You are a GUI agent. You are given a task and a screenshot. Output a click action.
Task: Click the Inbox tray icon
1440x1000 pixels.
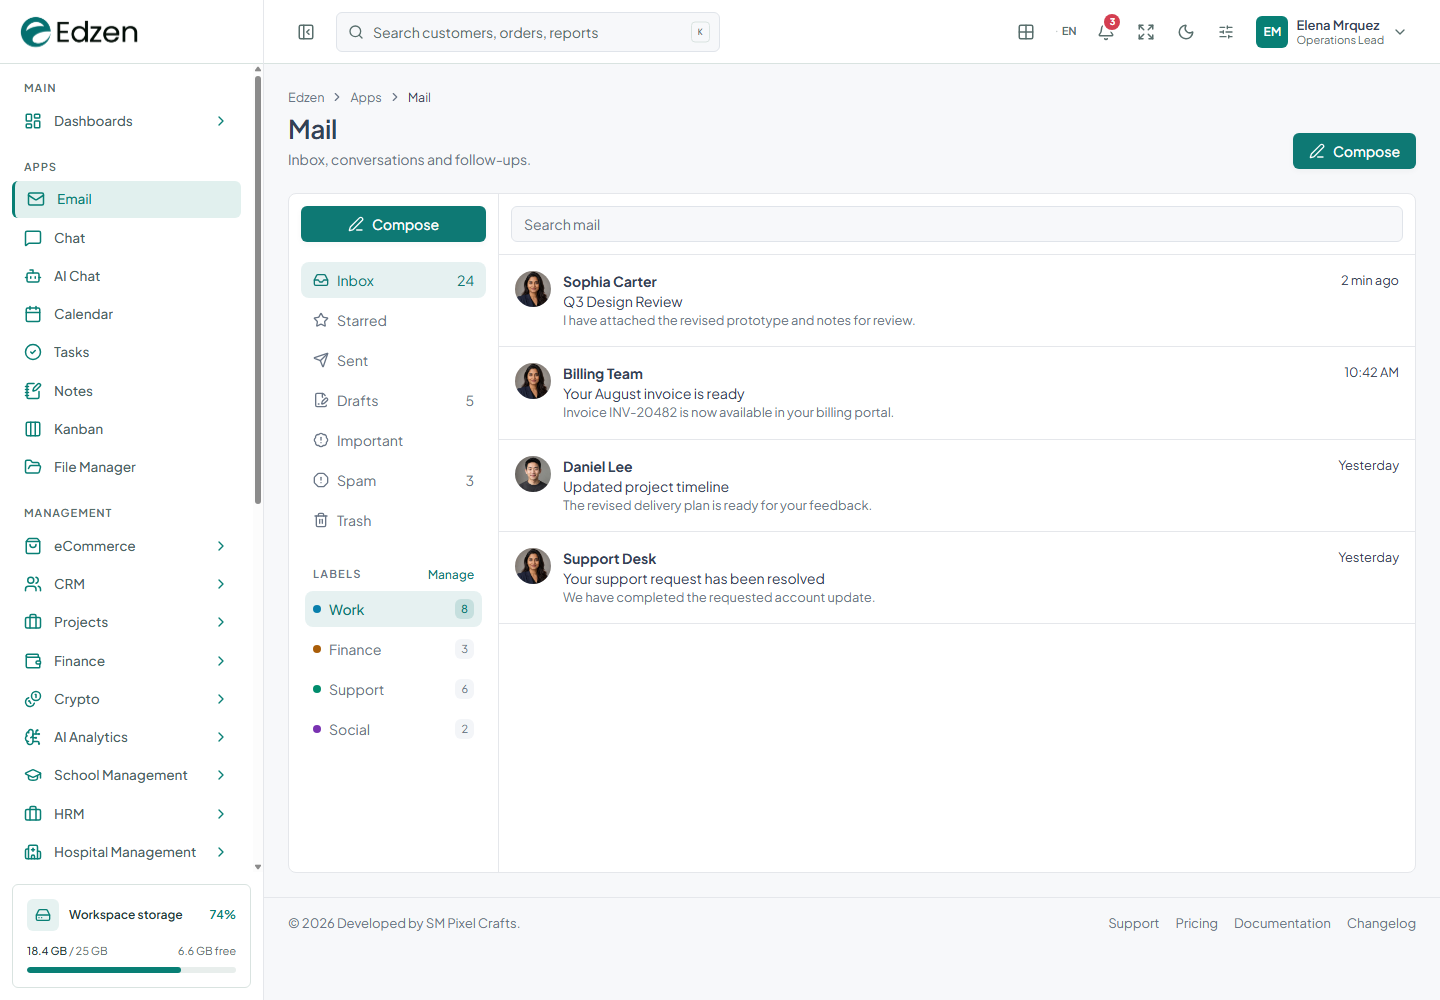321,280
